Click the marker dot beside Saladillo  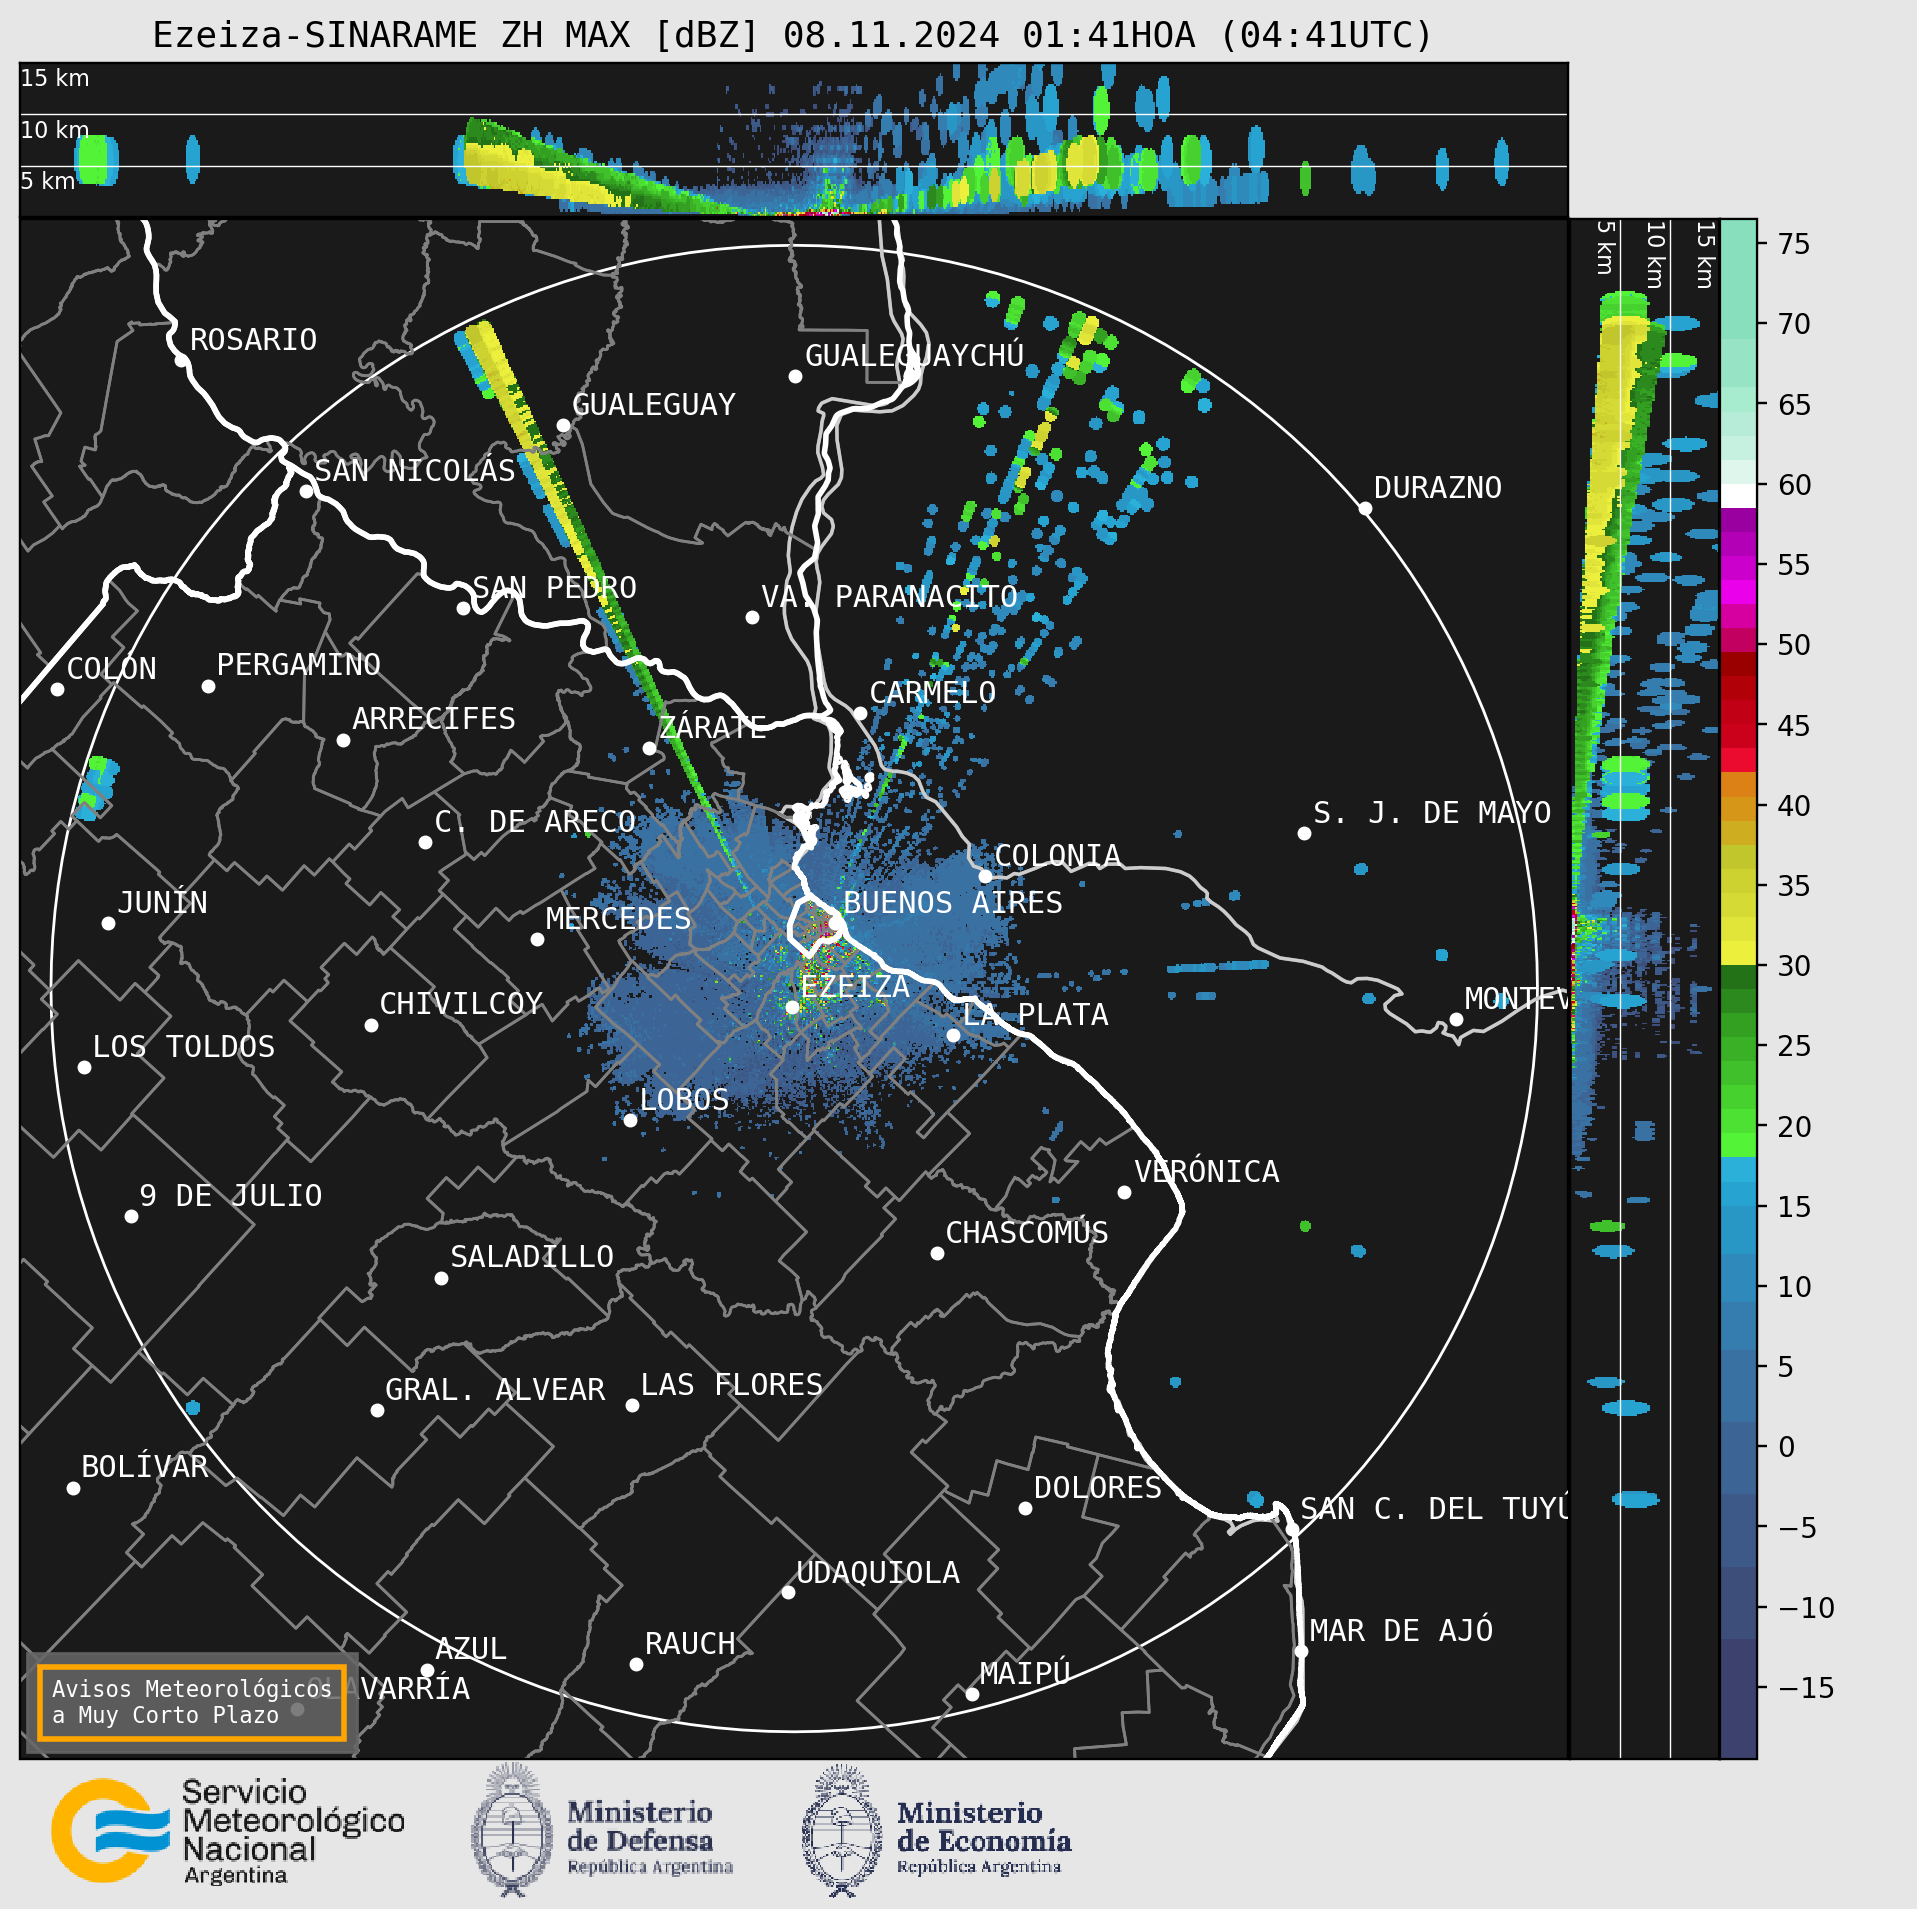pos(441,1279)
